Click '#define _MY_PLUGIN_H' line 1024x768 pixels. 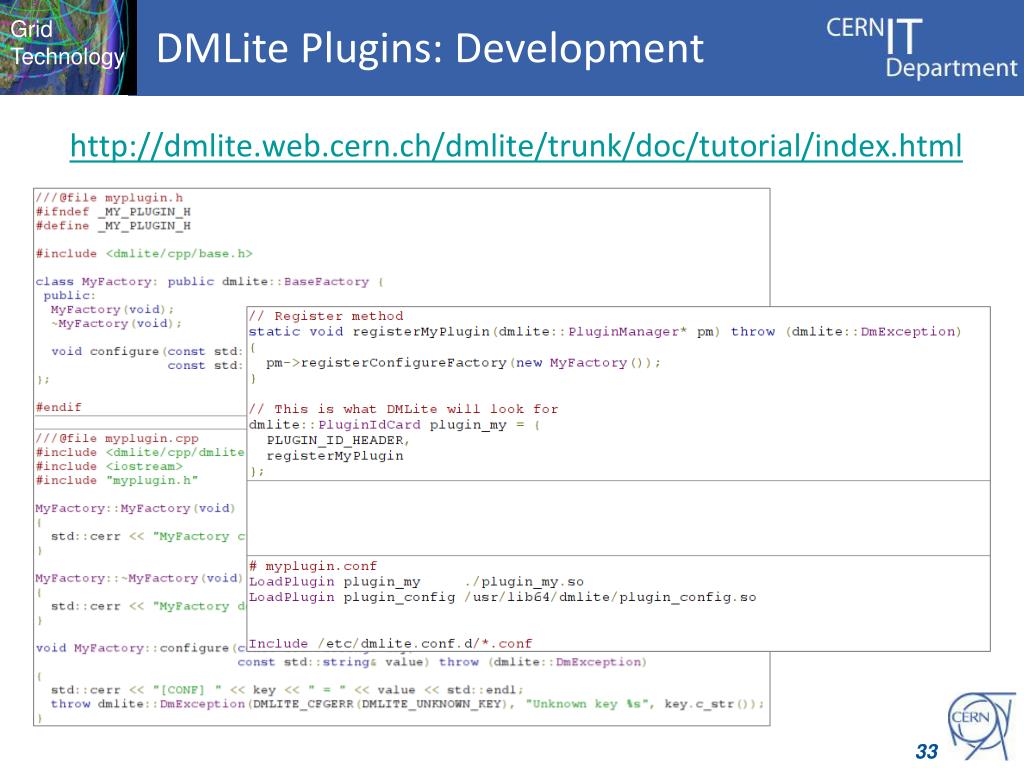113,225
